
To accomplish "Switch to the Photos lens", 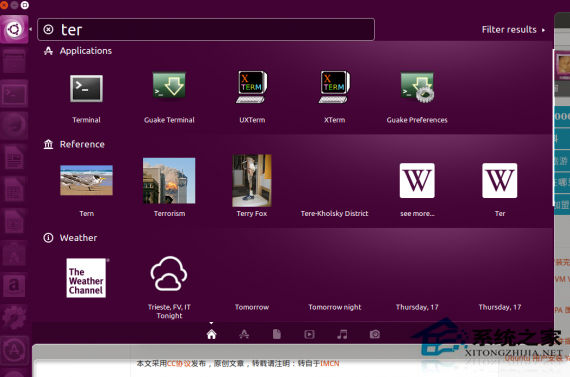I will pyautogui.click(x=375, y=334).
